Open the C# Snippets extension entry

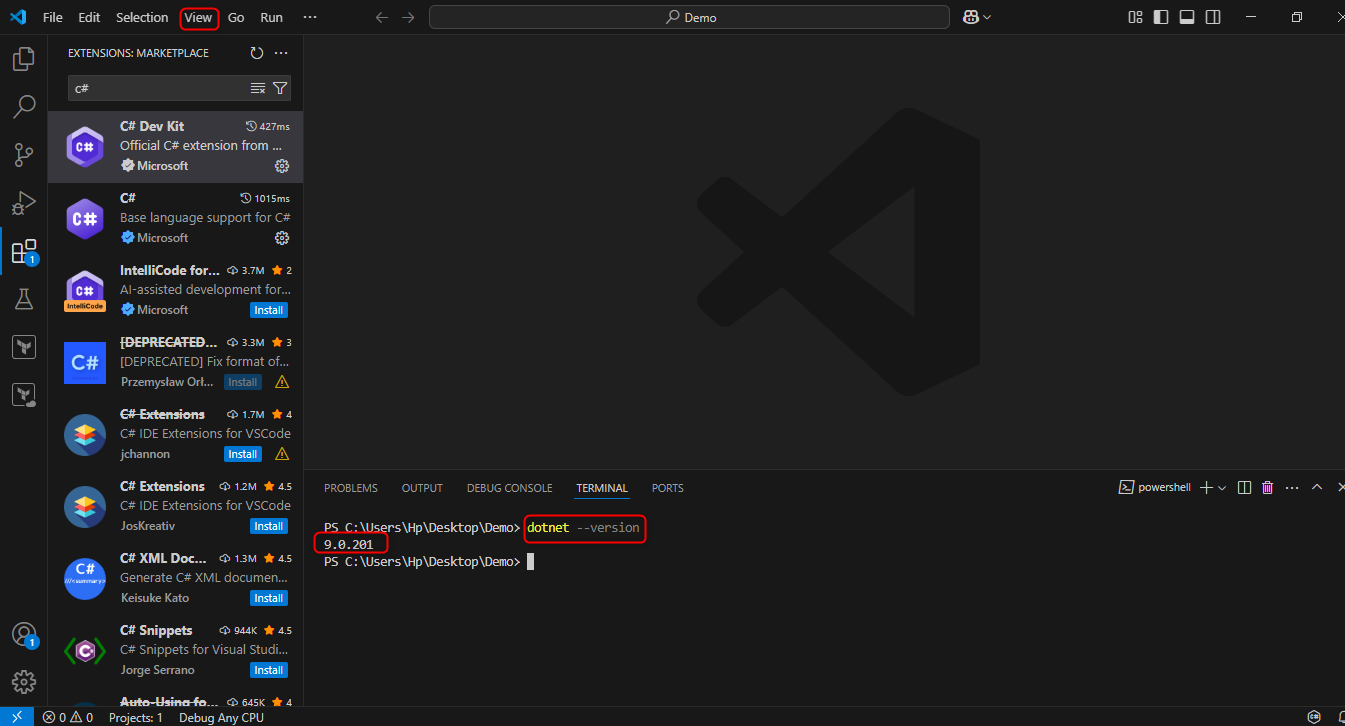pos(175,650)
